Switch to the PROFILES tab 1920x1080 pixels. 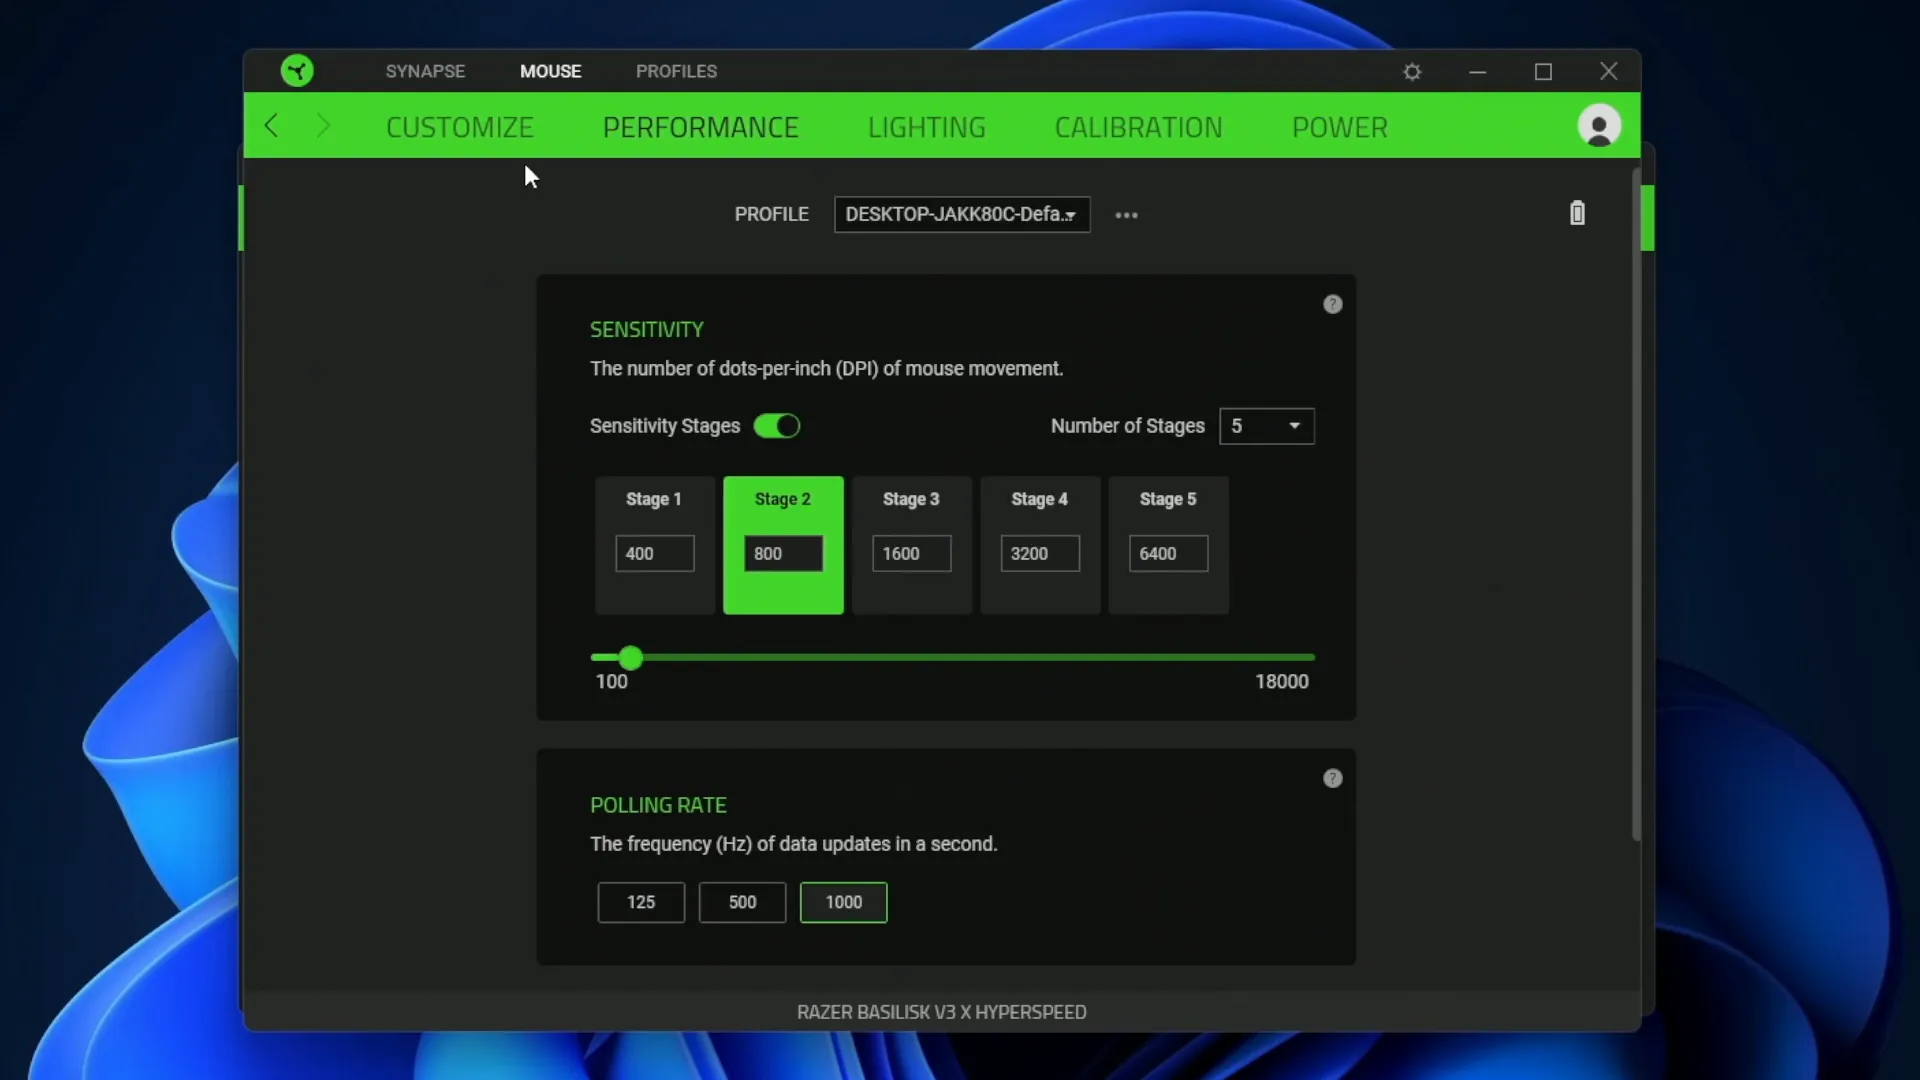(x=676, y=71)
